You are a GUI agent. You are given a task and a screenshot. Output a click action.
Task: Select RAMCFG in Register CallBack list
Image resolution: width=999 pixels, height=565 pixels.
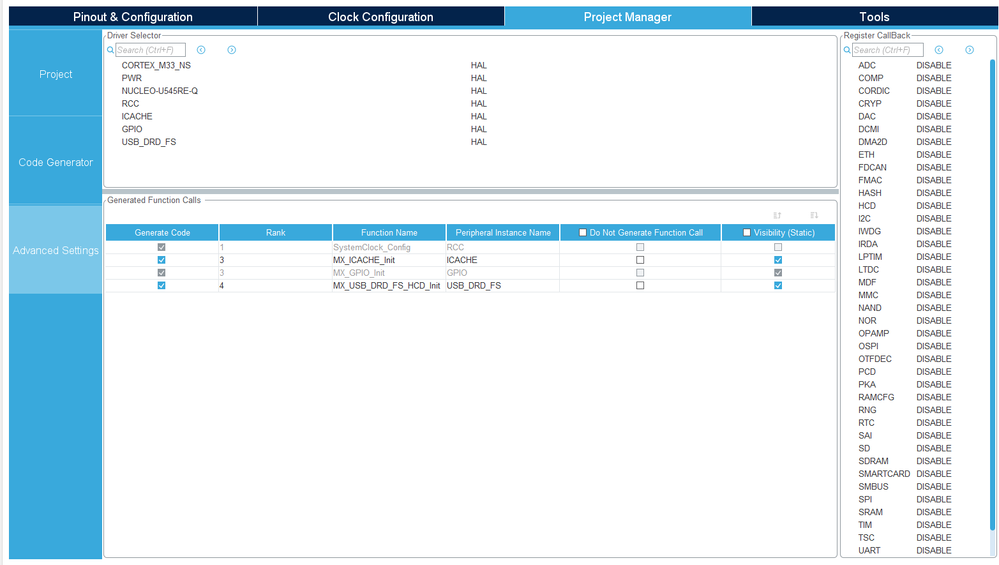pos(876,397)
